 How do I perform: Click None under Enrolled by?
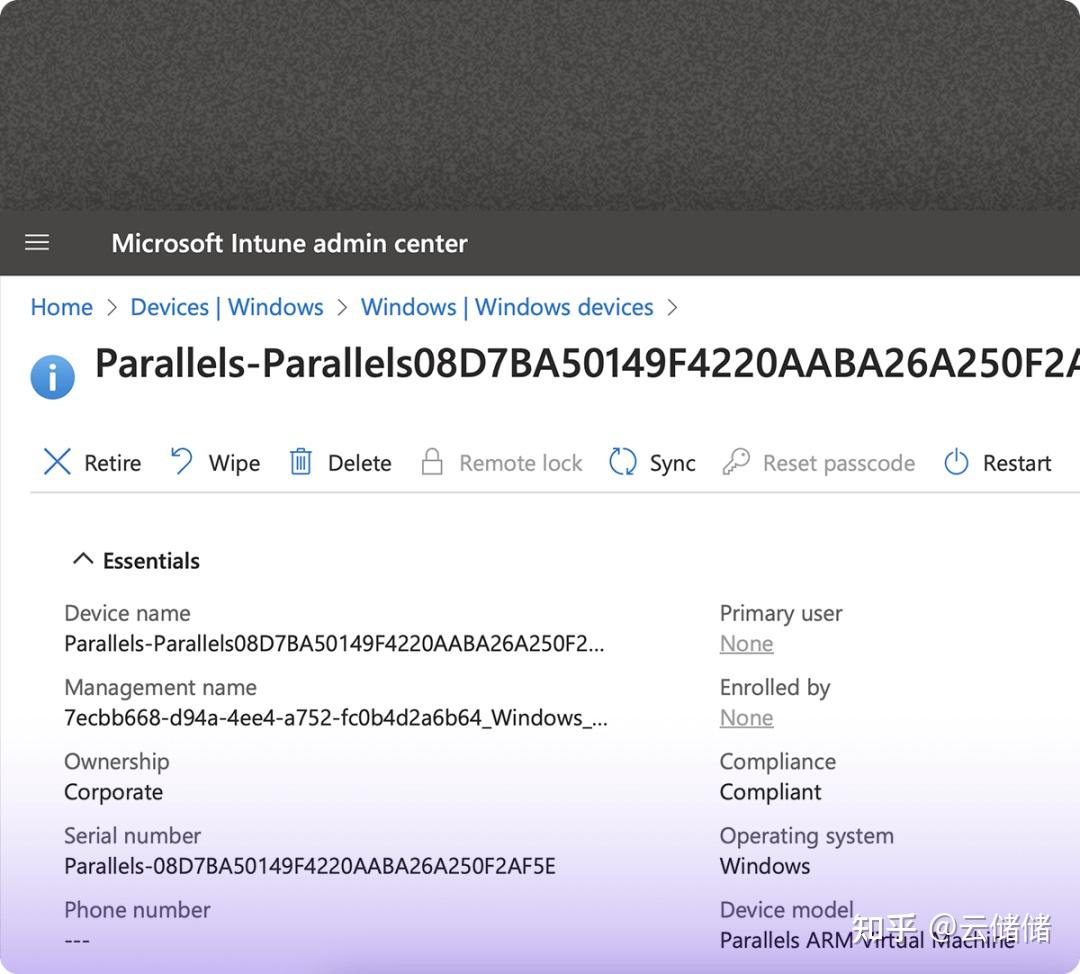[746, 717]
